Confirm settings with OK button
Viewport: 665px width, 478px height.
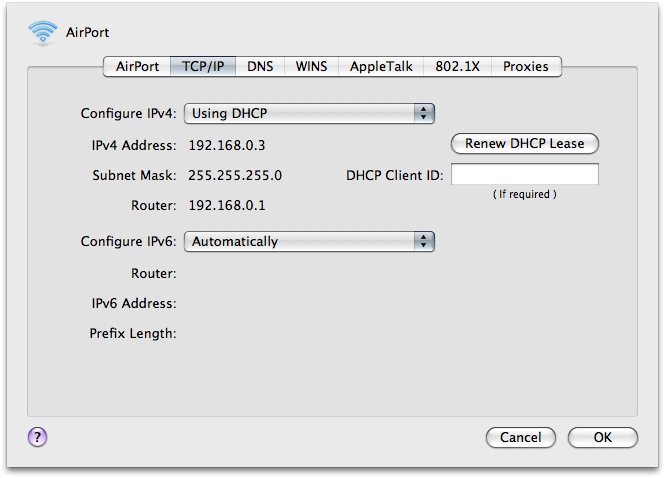tap(603, 437)
